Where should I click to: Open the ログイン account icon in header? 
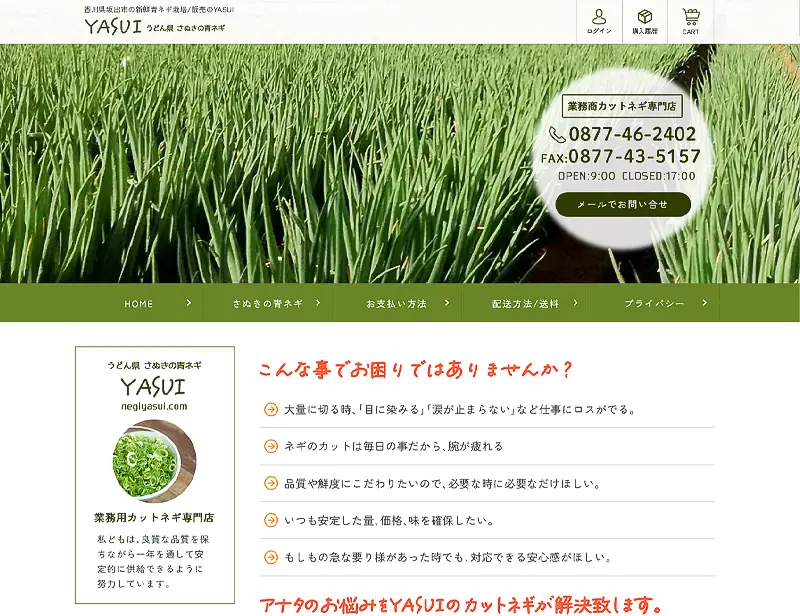(601, 19)
